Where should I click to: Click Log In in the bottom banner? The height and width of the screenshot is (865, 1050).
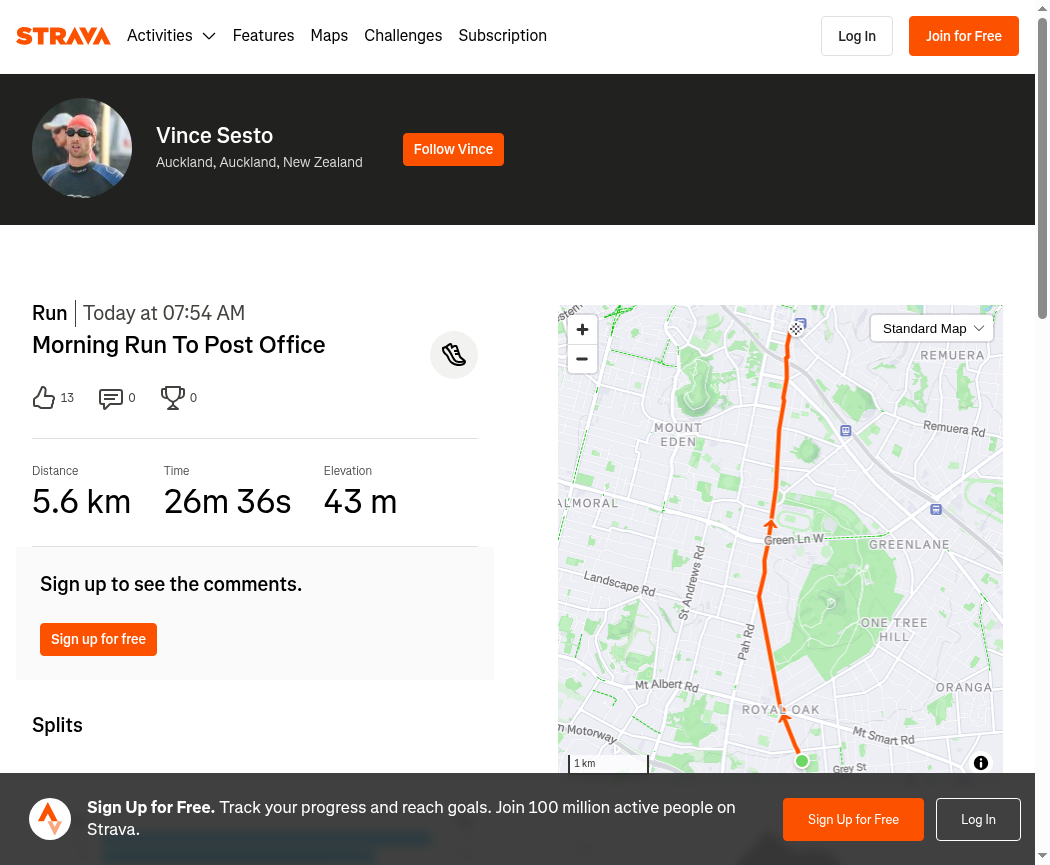(978, 819)
